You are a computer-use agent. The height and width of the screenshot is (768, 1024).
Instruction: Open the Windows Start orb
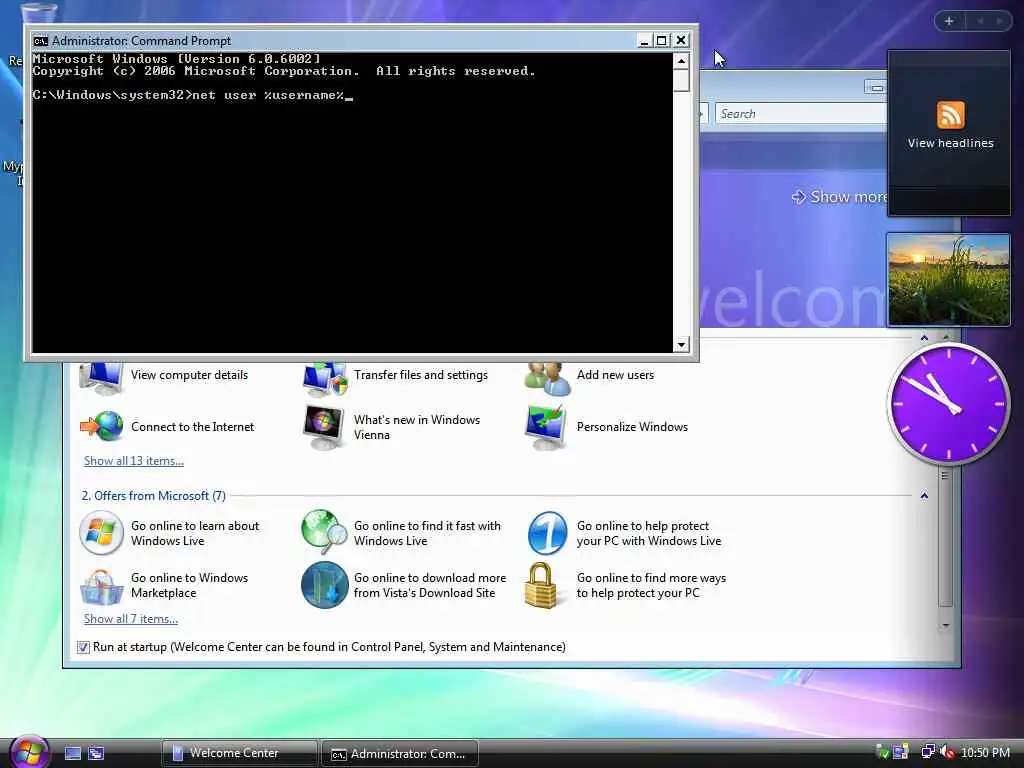click(29, 752)
